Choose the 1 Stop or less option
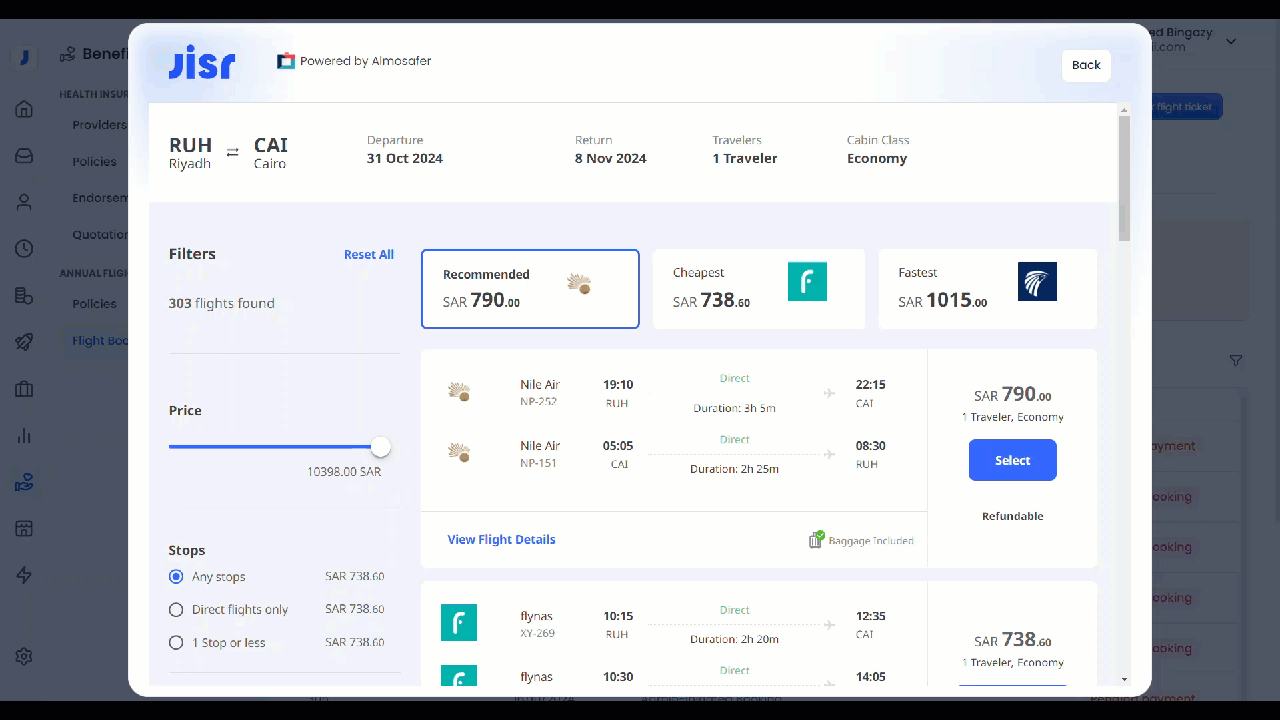Viewport: 1280px width, 720px height. (x=177, y=643)
